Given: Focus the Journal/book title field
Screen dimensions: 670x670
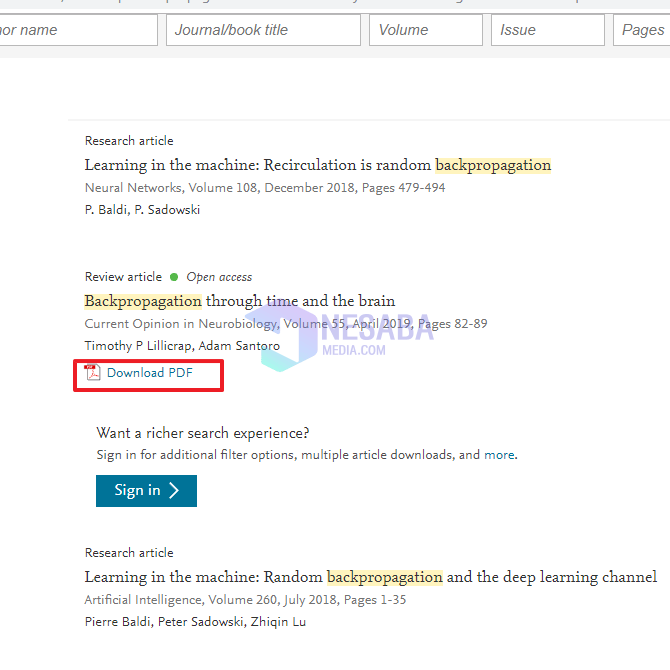Looking at the screenshot, I should pyautogui.click(x=263, y=30).
